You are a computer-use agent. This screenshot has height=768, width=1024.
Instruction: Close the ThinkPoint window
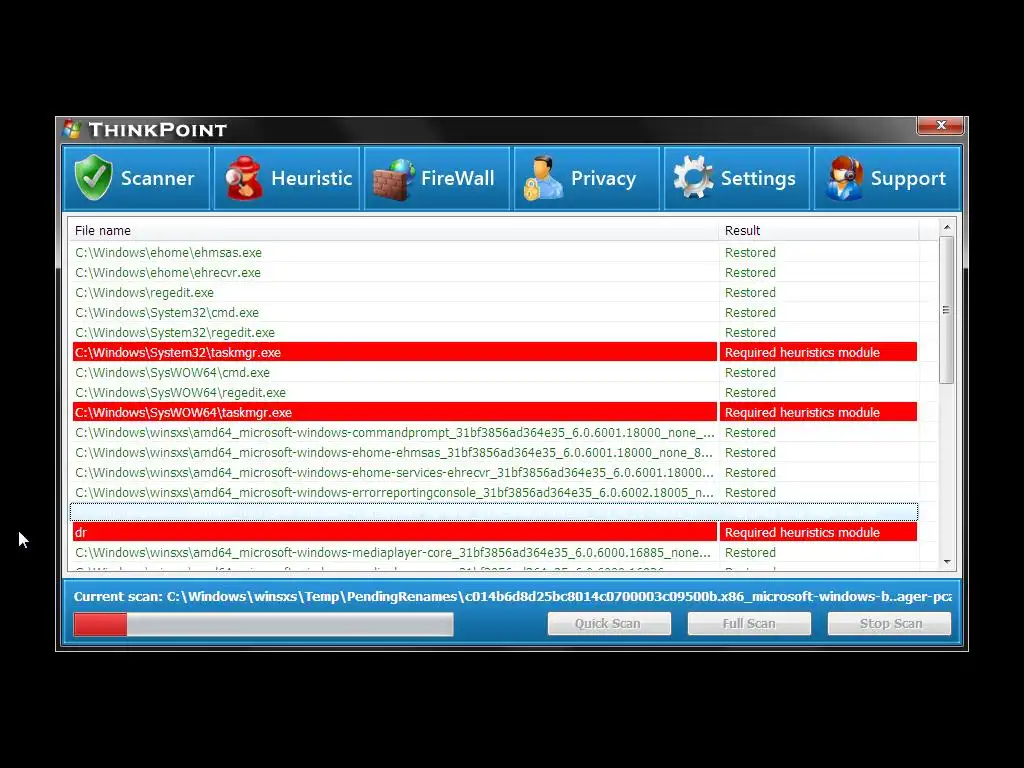click(x=940, y=125)
